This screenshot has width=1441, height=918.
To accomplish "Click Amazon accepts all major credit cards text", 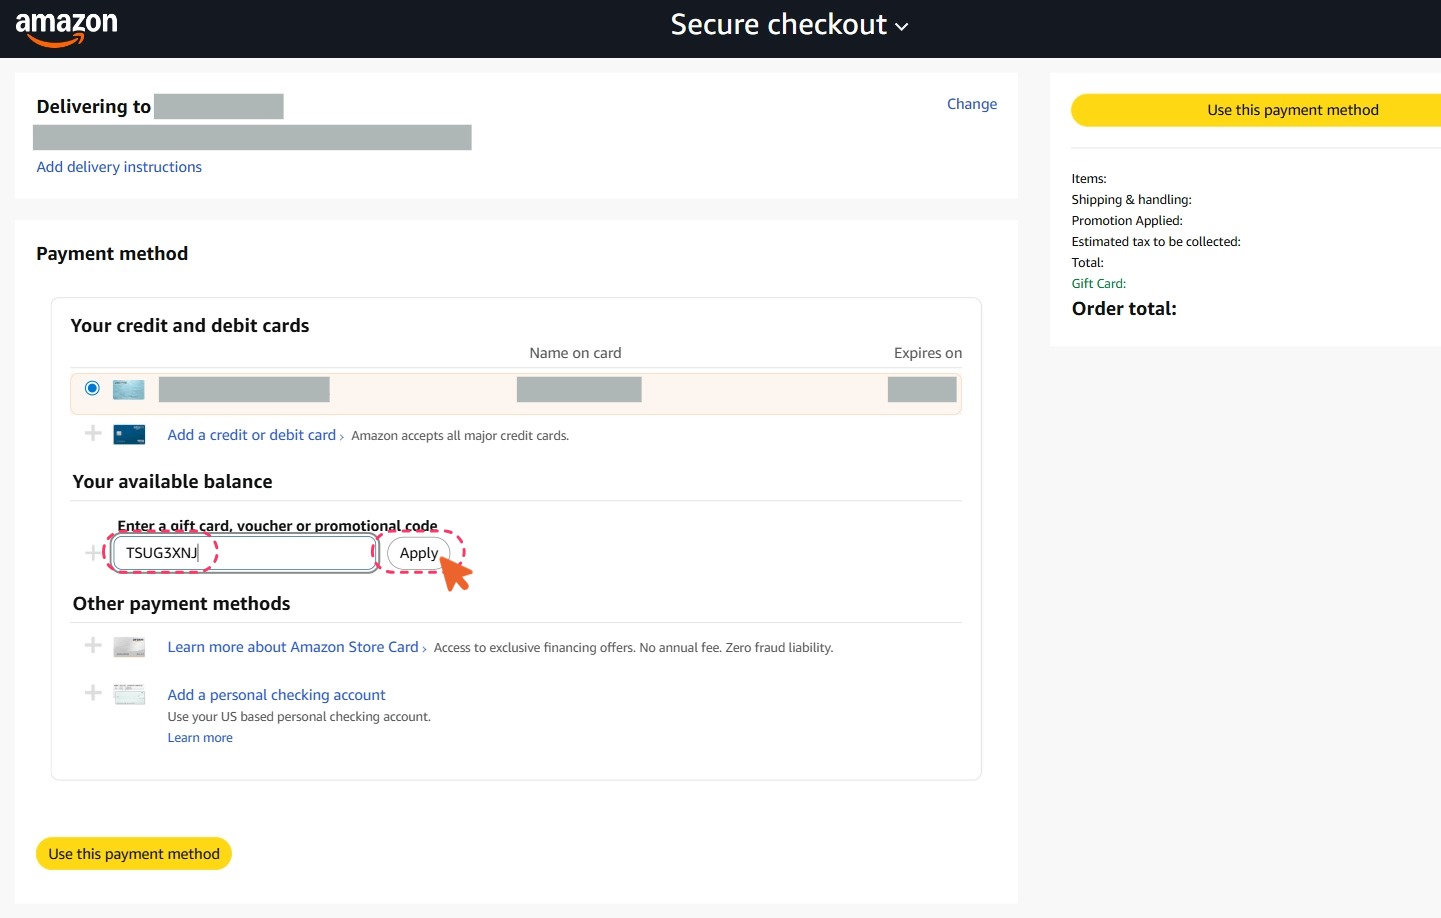I will (460, 436).
